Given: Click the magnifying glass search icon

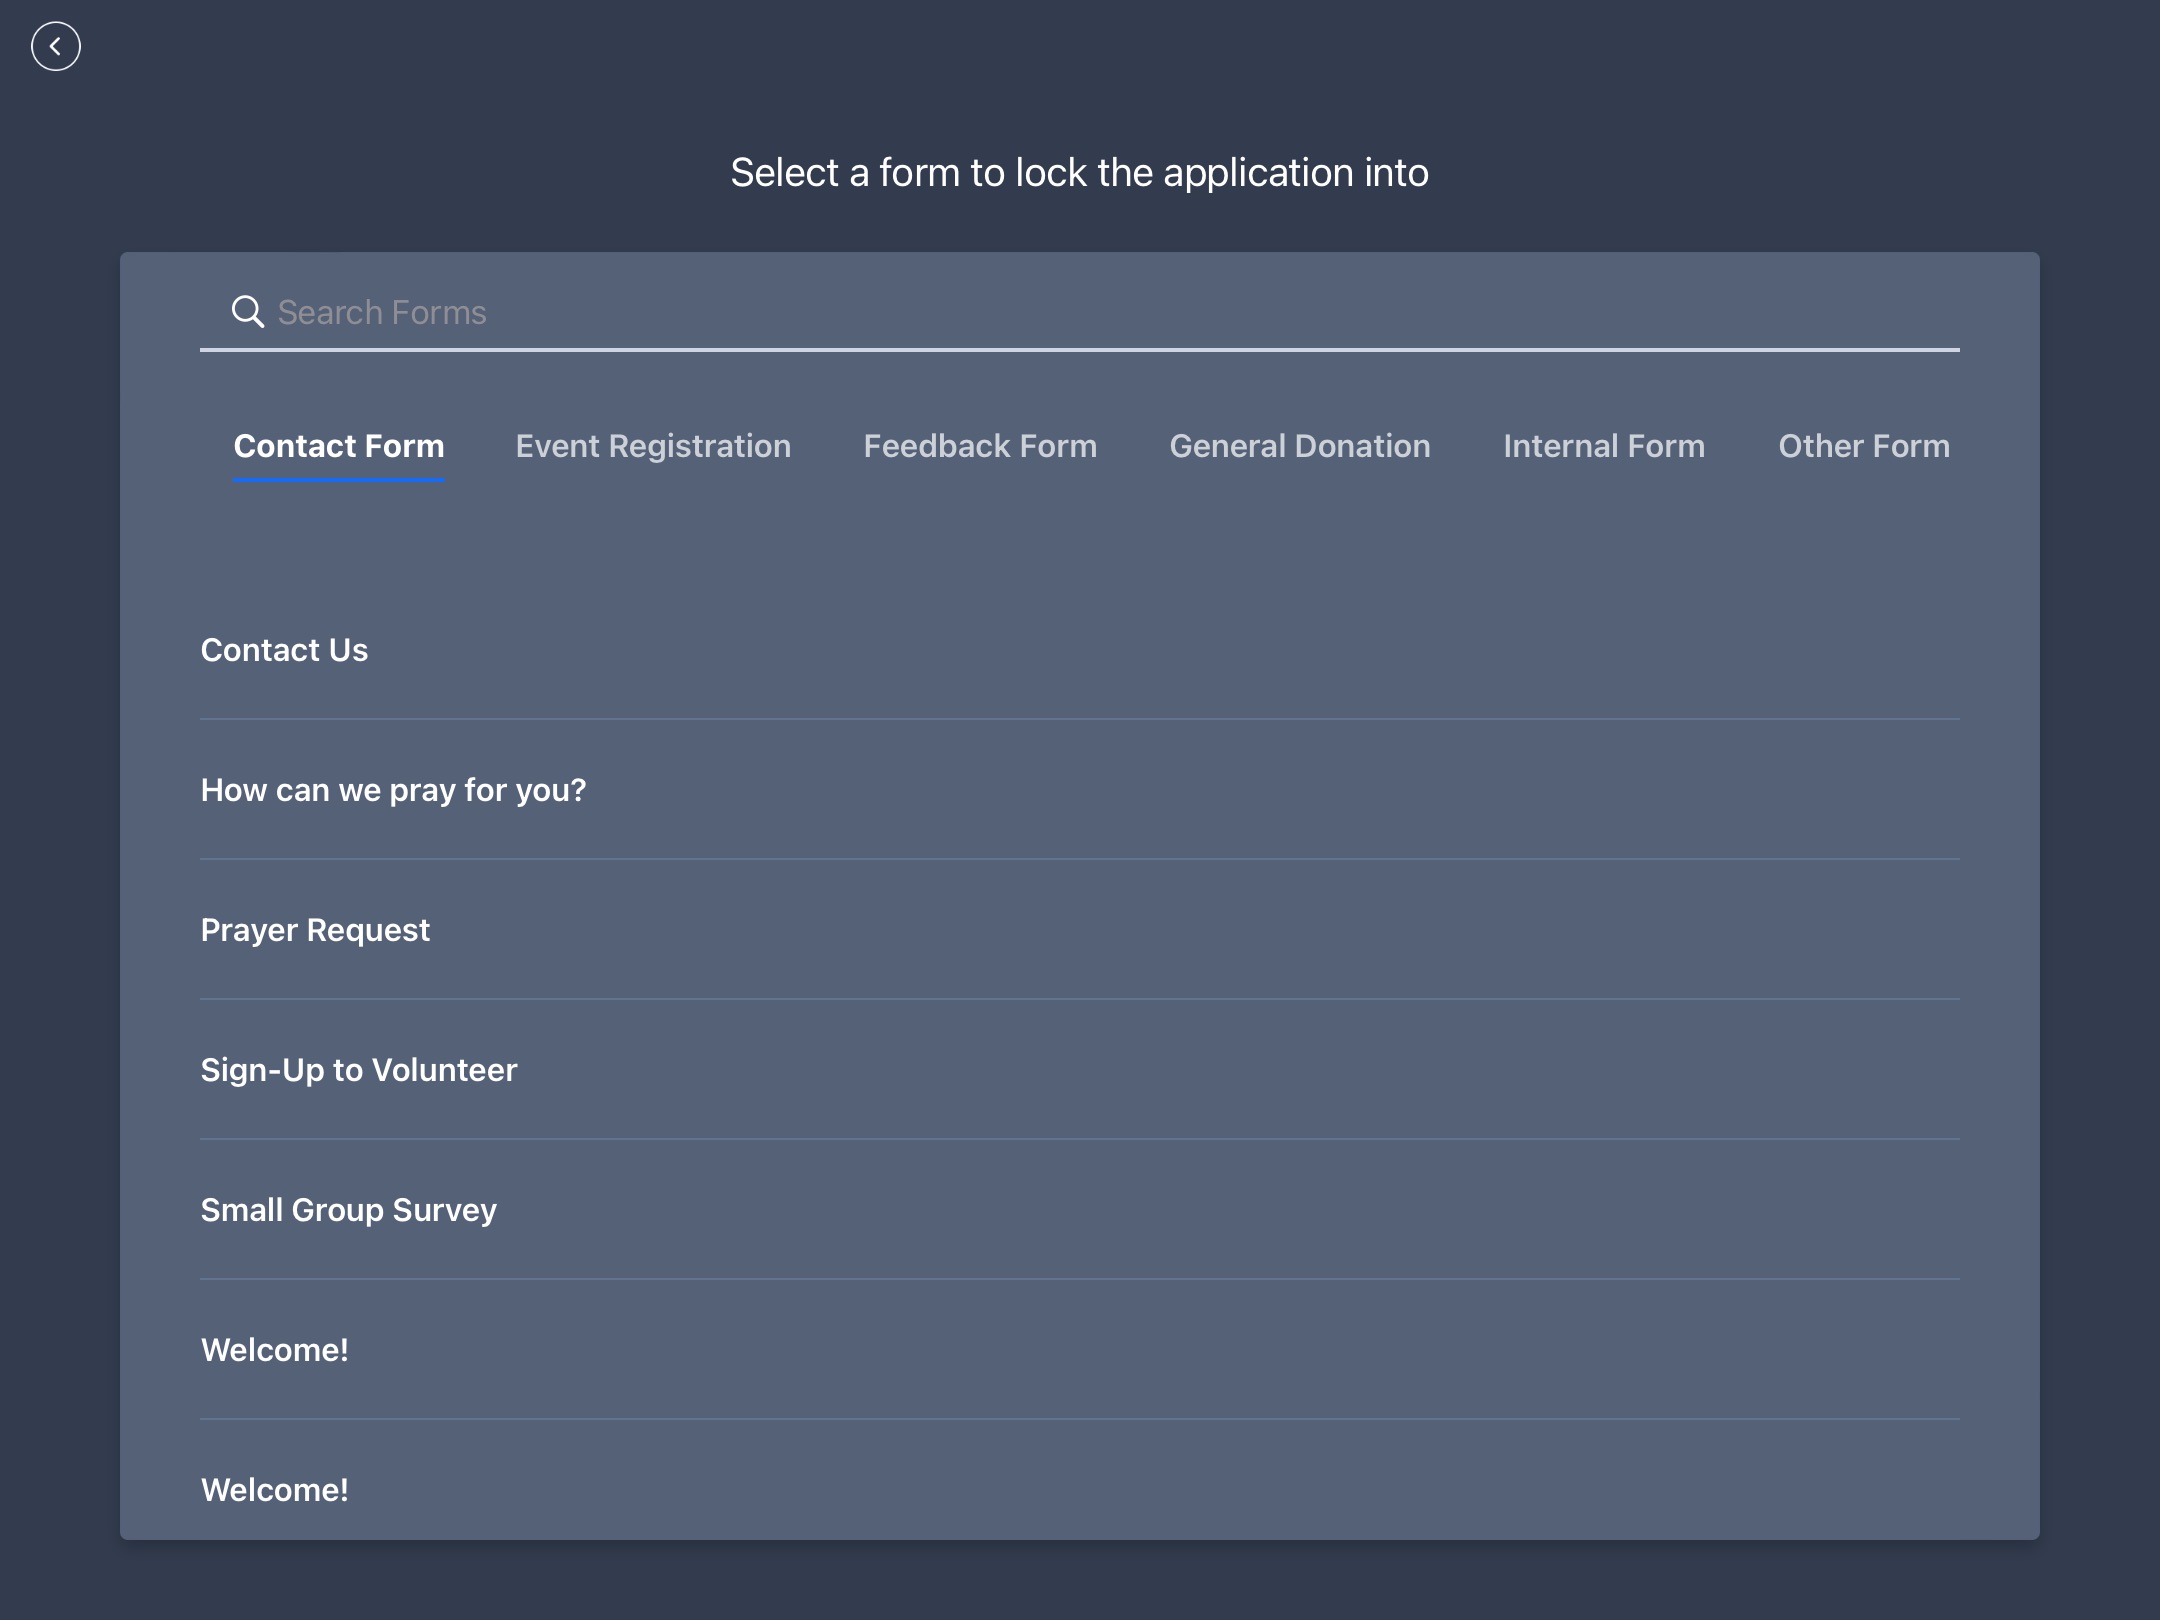Looking at the screenshot, I should tap(247, 312).
